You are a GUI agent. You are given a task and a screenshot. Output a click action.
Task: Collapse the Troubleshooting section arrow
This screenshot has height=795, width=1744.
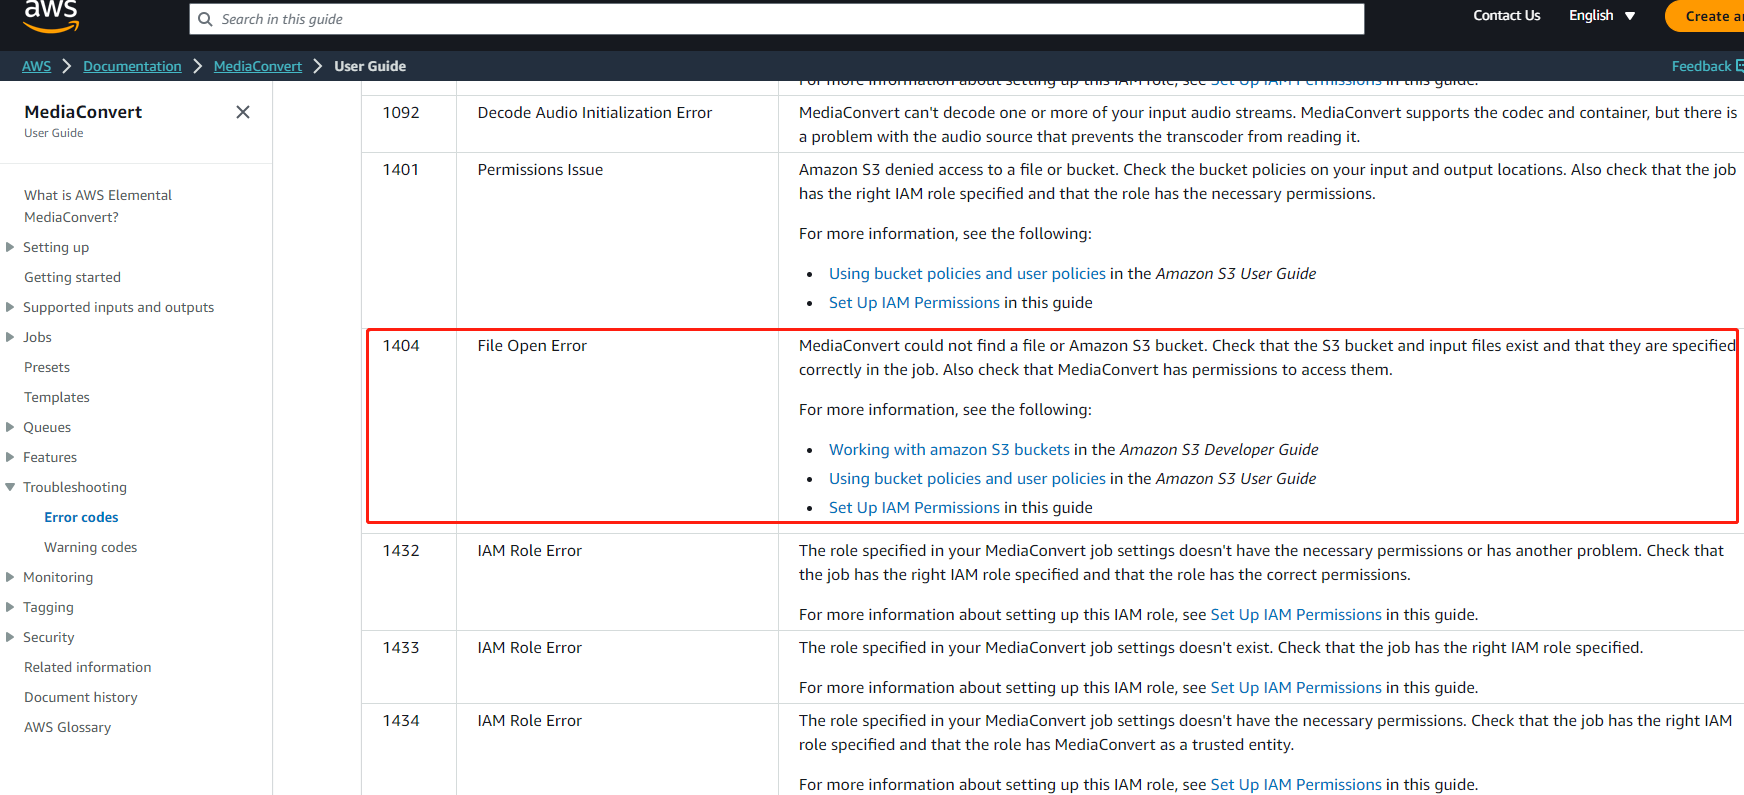pyautogui.click(x=10, y=487)
